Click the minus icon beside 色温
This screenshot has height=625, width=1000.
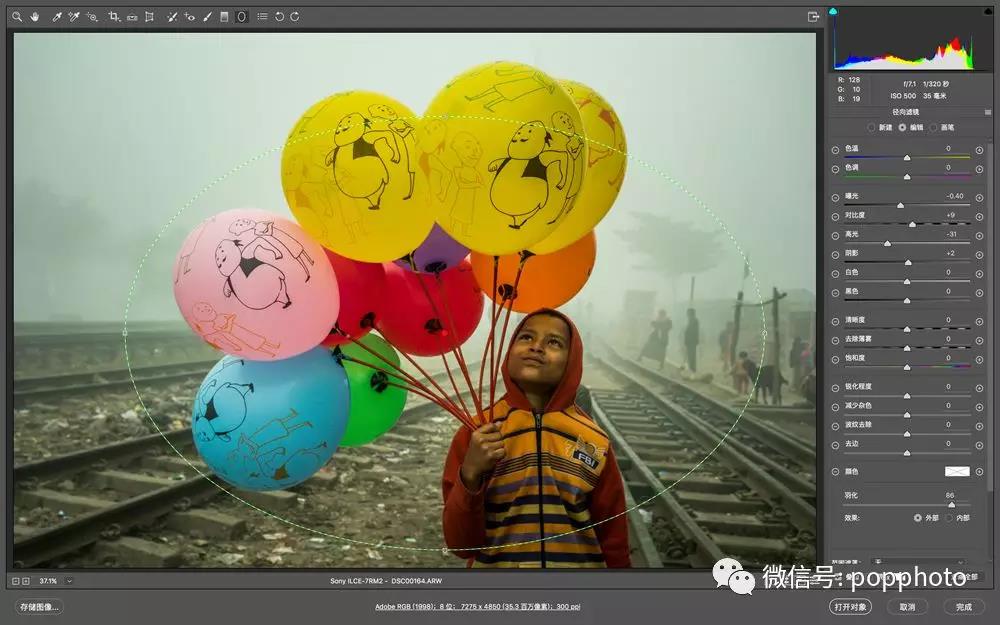click(x=835, y=151)
